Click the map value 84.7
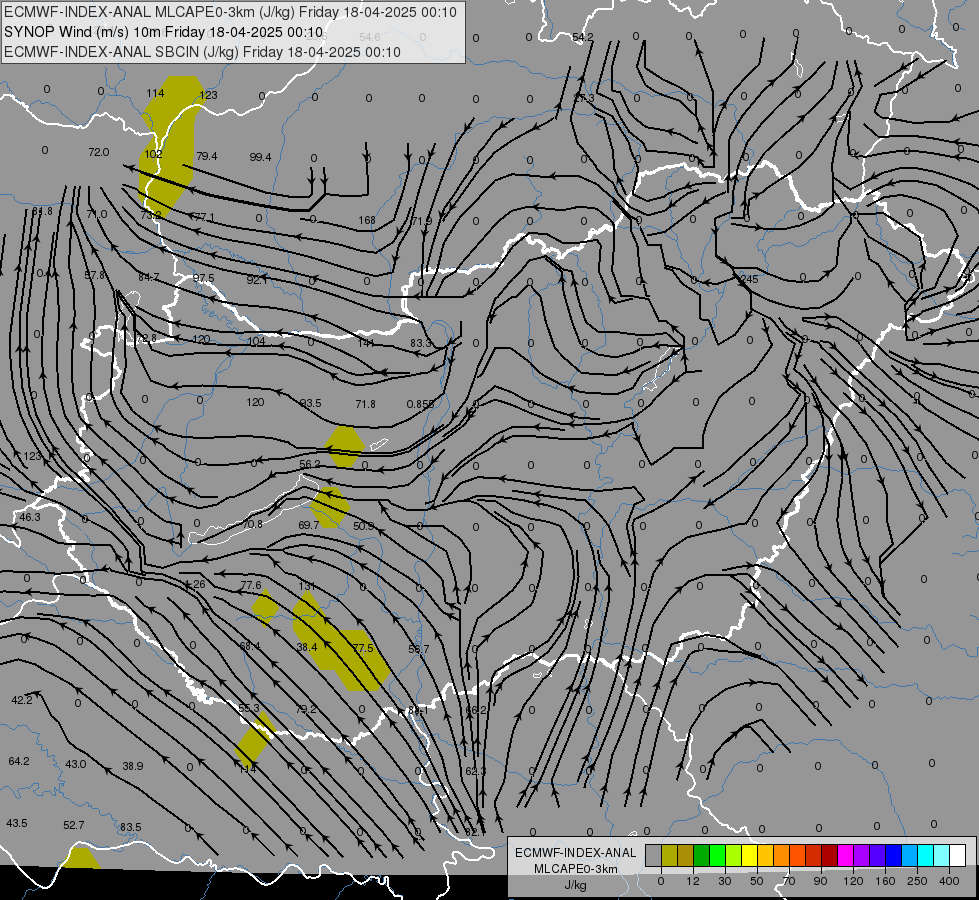 (149, 277)
